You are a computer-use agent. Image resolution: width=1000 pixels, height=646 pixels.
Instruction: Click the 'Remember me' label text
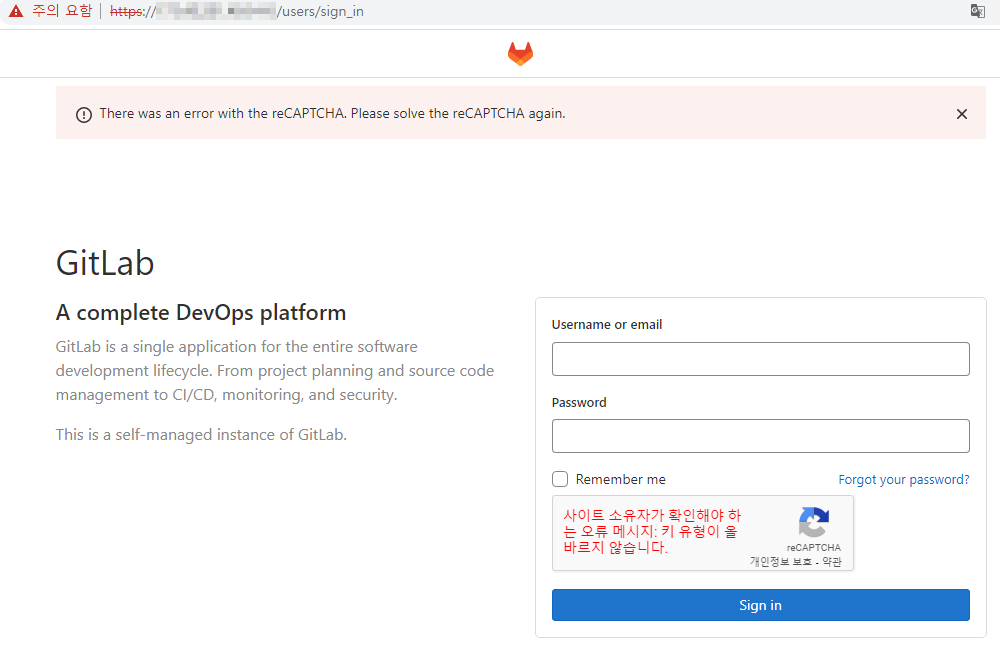coord(621,480)
